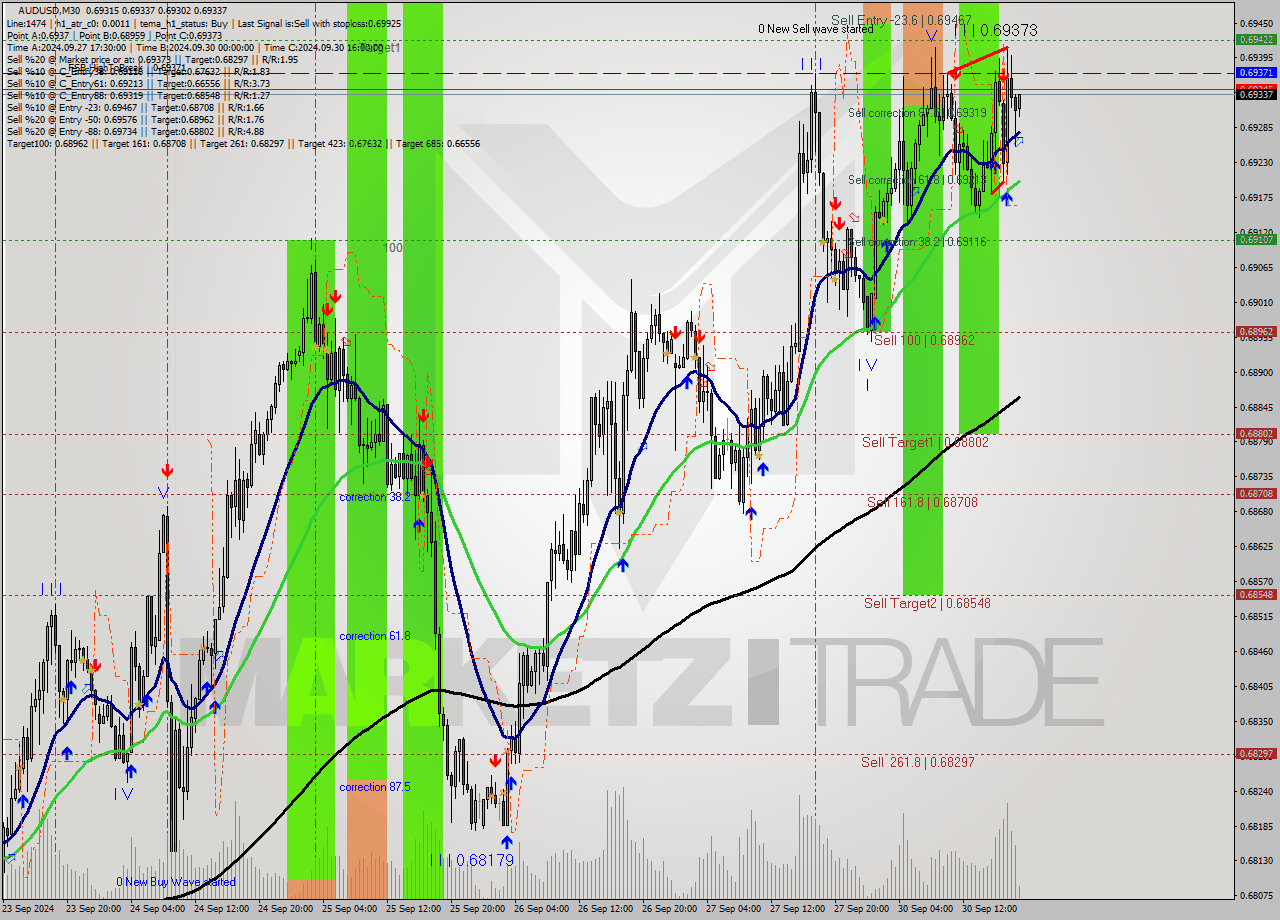This screenshot has height=920, width=1280.
Task: Click the '23 Sep 2024' date label
Action: coord(29,910)
